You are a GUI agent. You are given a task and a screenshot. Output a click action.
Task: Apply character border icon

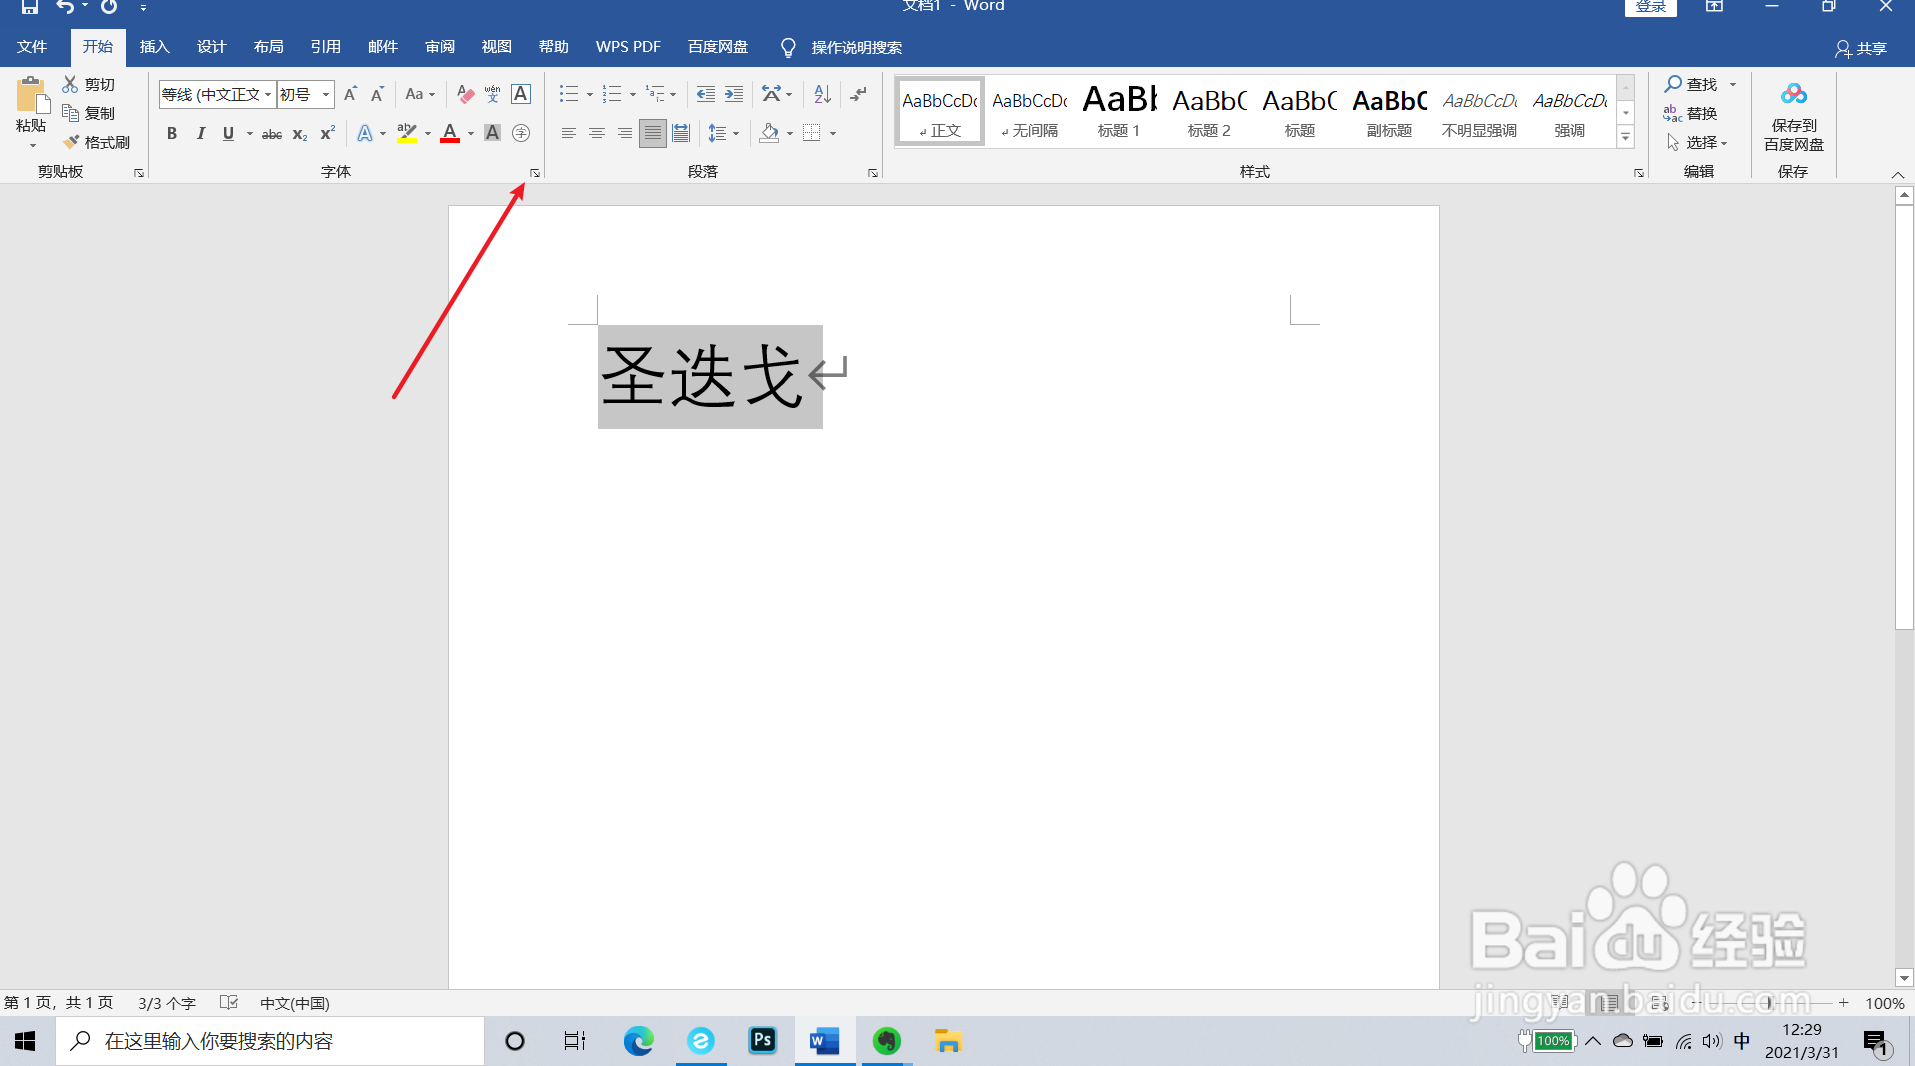pos(521,94)
